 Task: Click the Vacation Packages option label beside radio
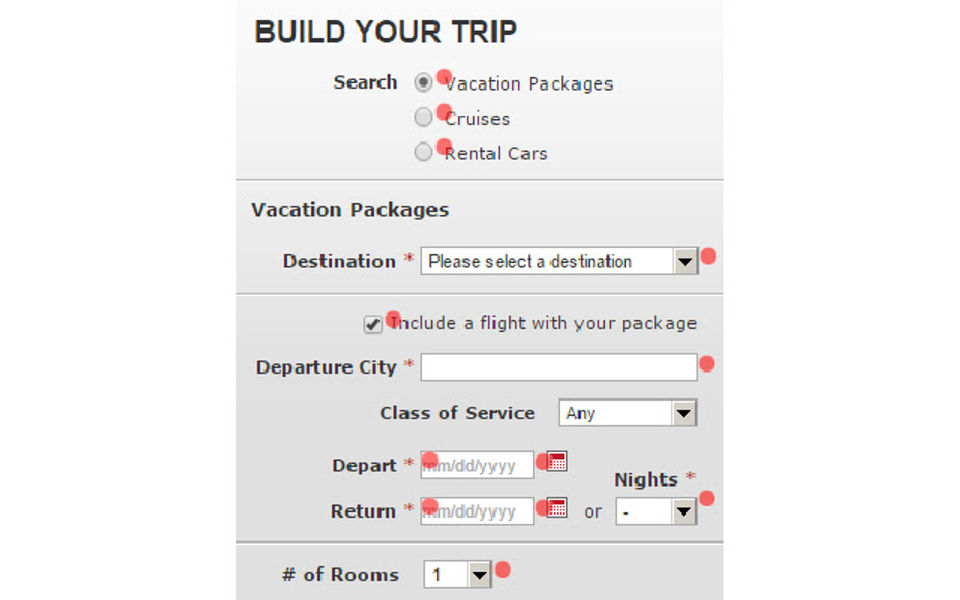[x=531, y=84]
